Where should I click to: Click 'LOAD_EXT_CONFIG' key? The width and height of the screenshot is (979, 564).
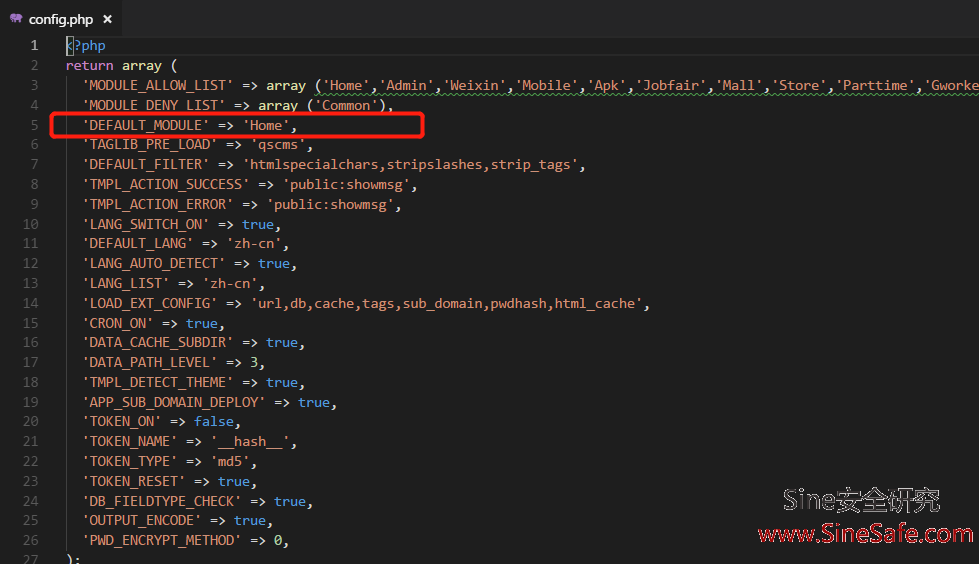coord(150,304)
